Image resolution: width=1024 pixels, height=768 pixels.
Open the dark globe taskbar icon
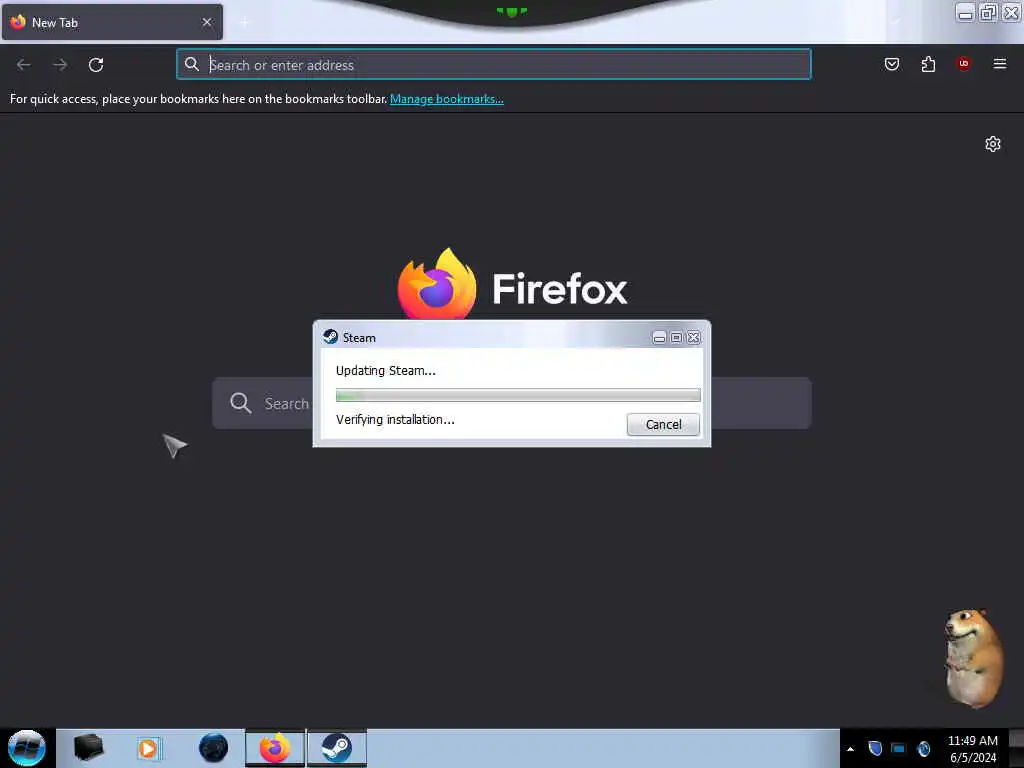(x=213, y=748)
